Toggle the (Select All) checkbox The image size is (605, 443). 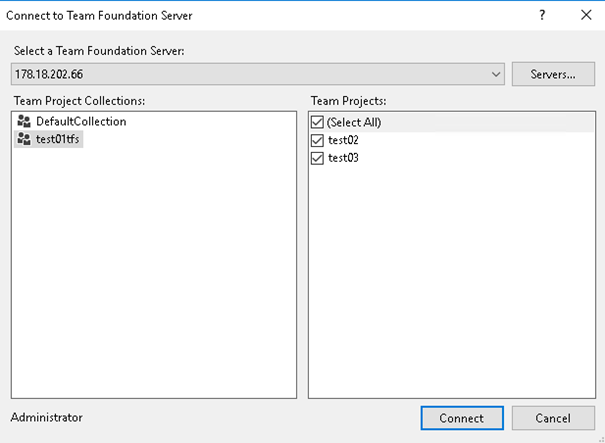pos(318,122)
